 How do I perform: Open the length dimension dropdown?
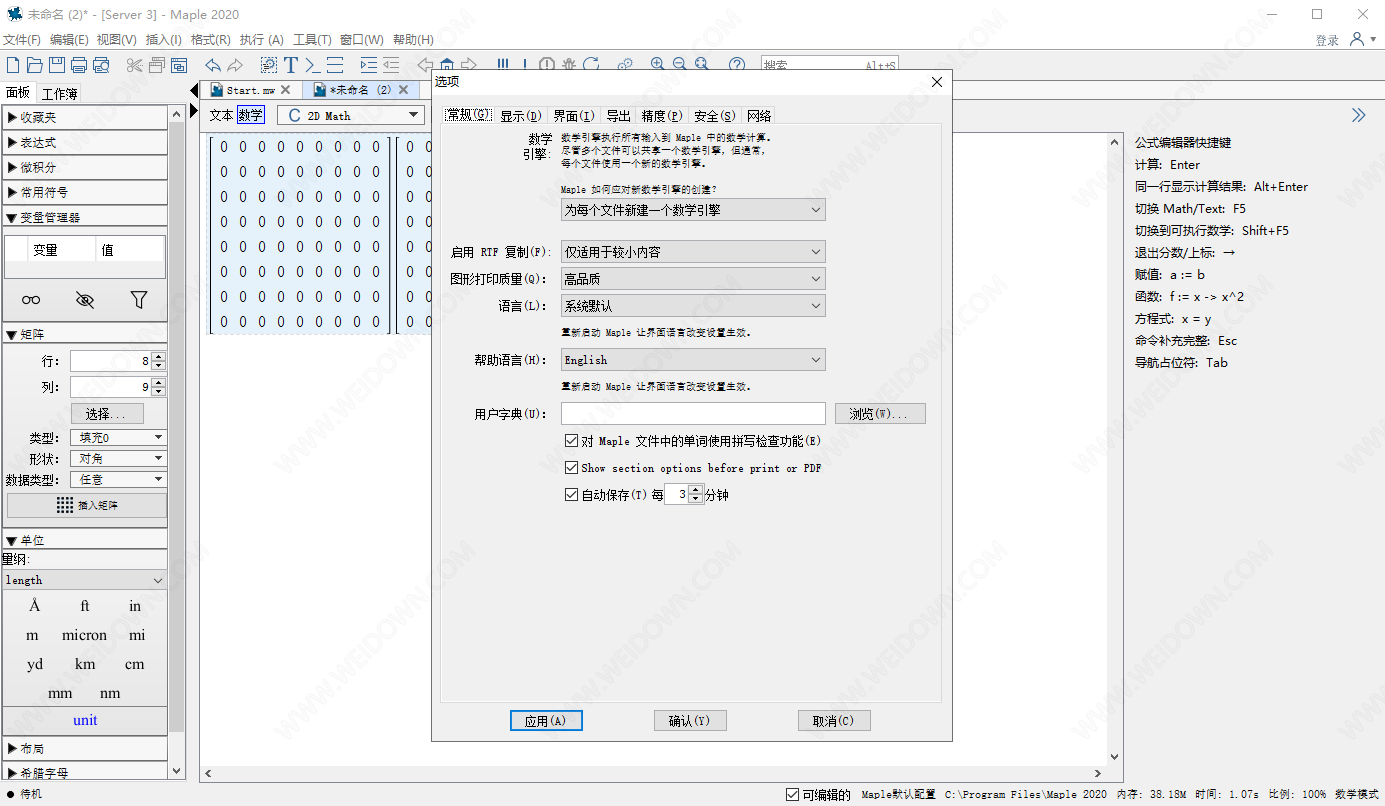pyautogui.click(x=85, y=580)
